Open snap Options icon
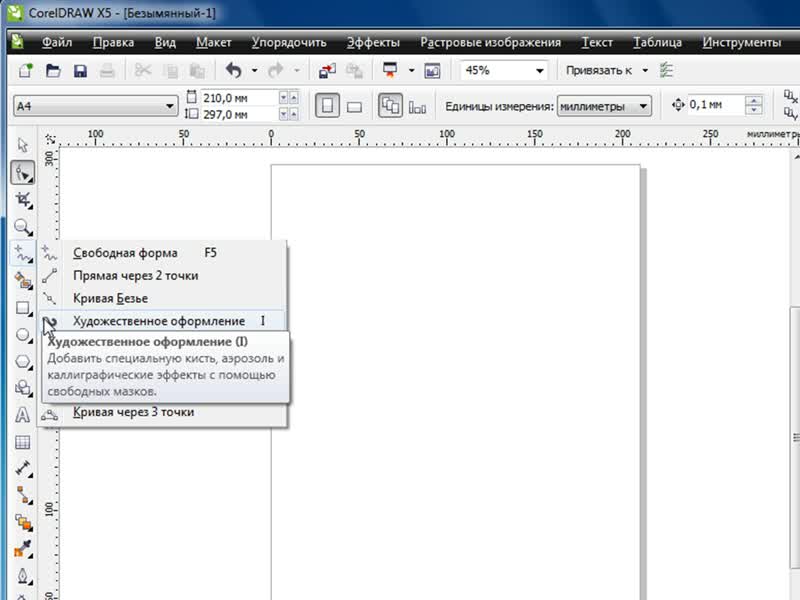 click(666, 70)
